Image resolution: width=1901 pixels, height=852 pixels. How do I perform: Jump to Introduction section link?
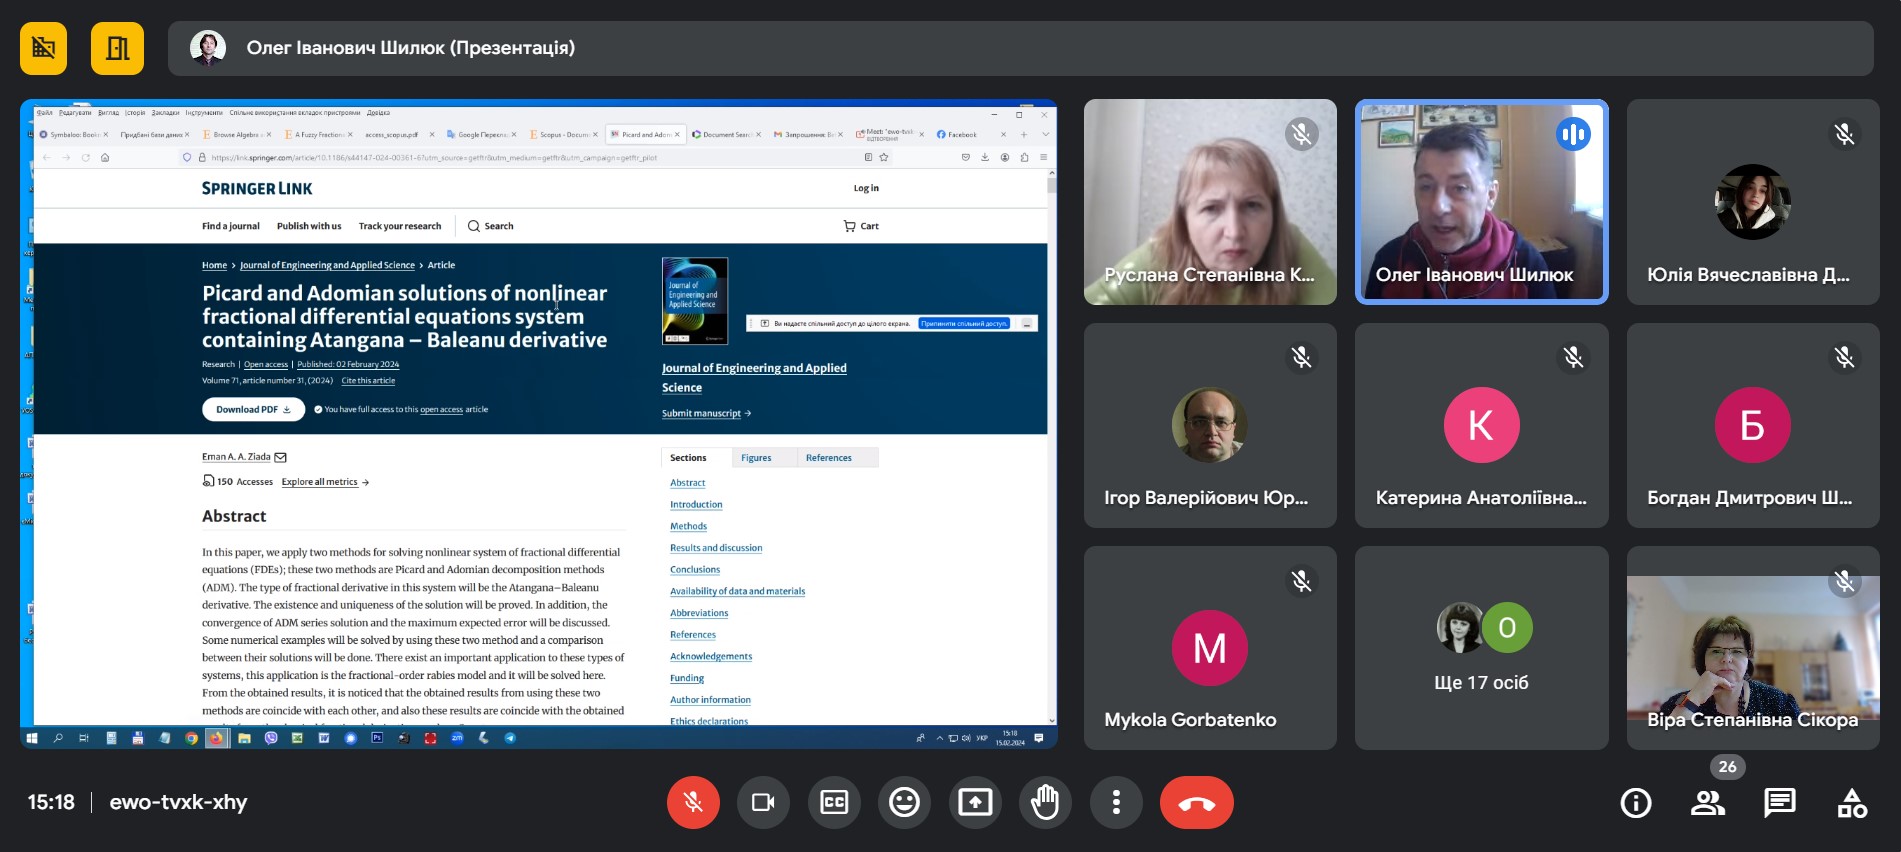(x=696, y=505)
